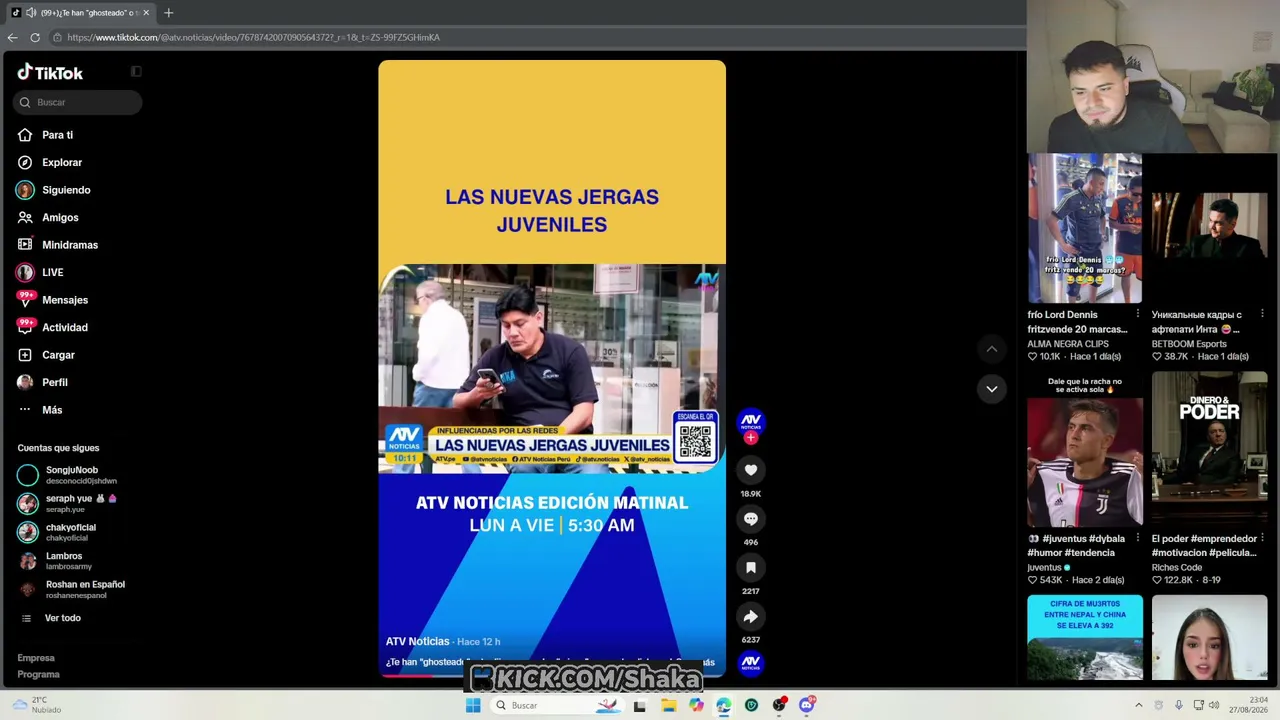Open more options for El poder video

(x=1262, y=538)
